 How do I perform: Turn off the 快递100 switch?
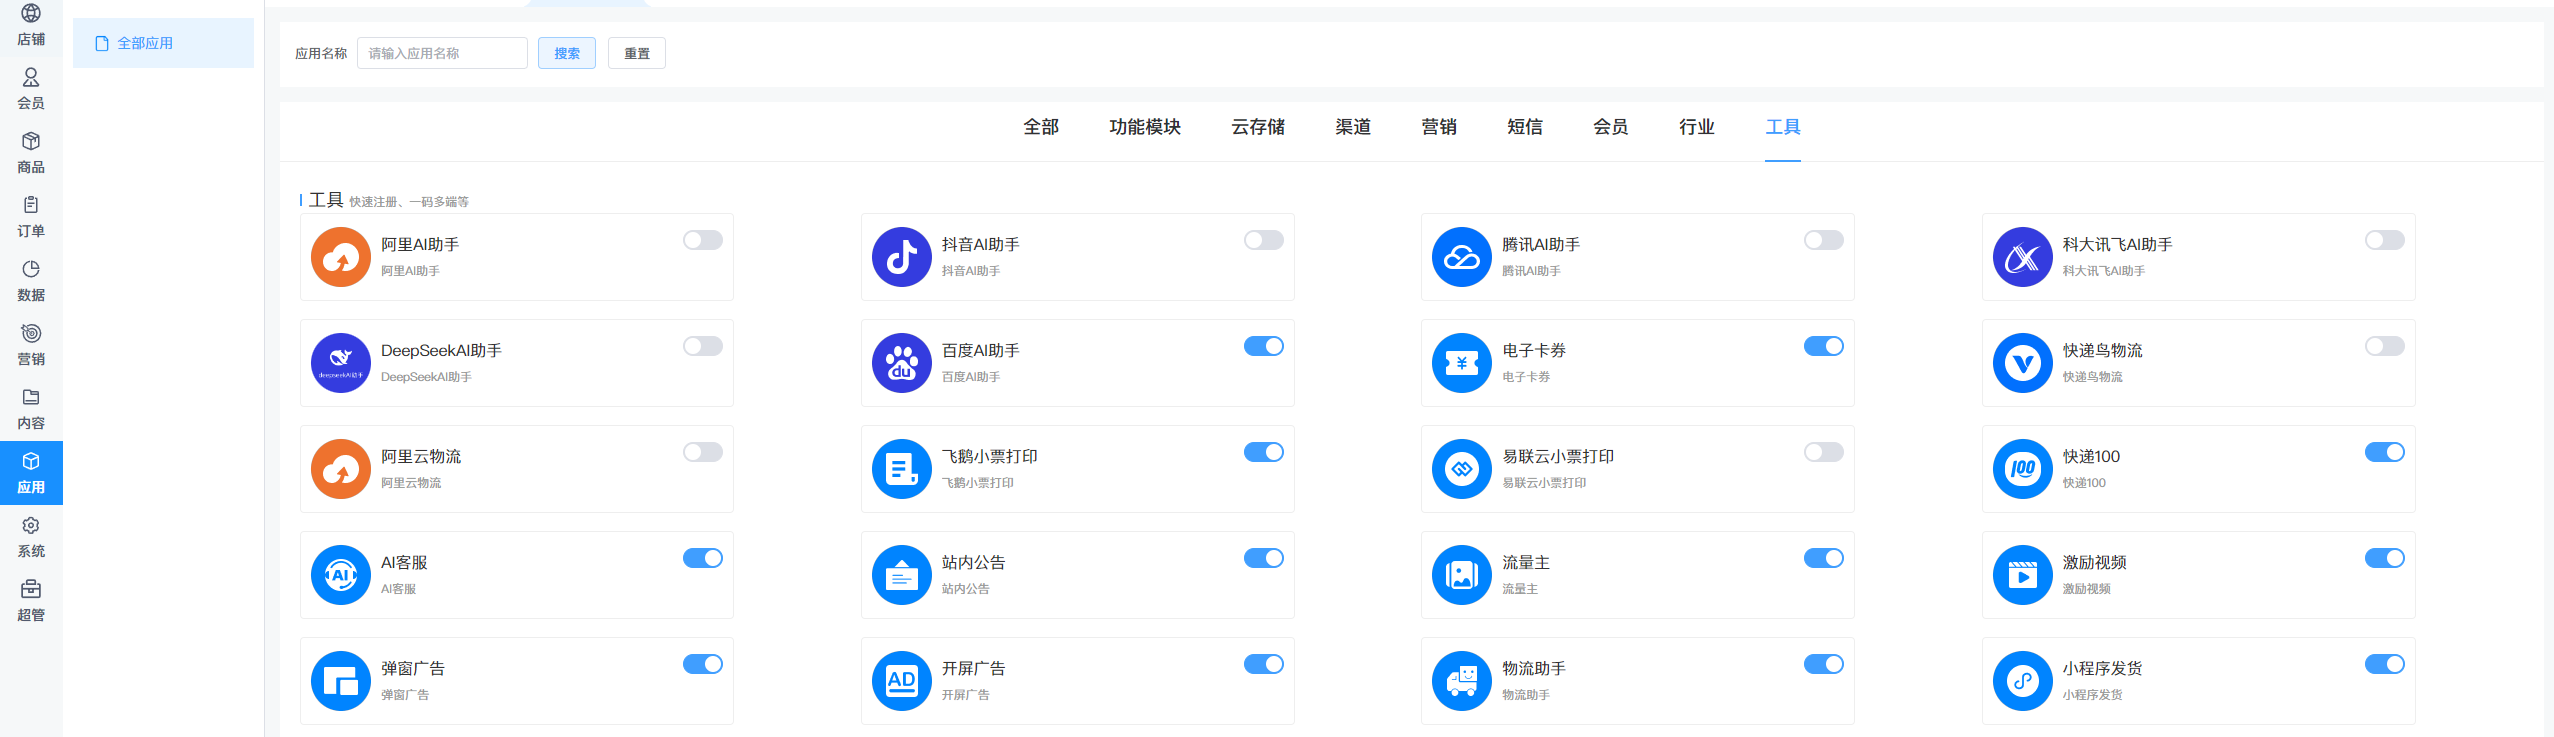click(x=2385, y=452)
